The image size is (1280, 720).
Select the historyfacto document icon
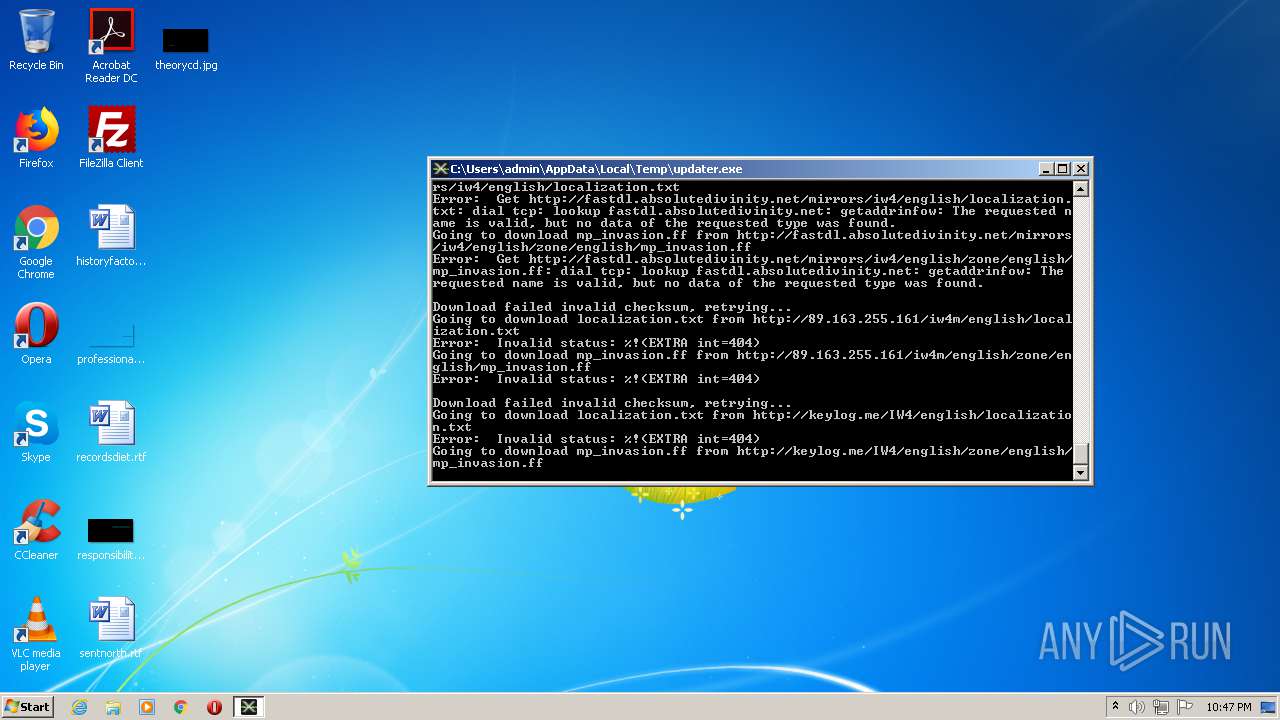point(111,236)
